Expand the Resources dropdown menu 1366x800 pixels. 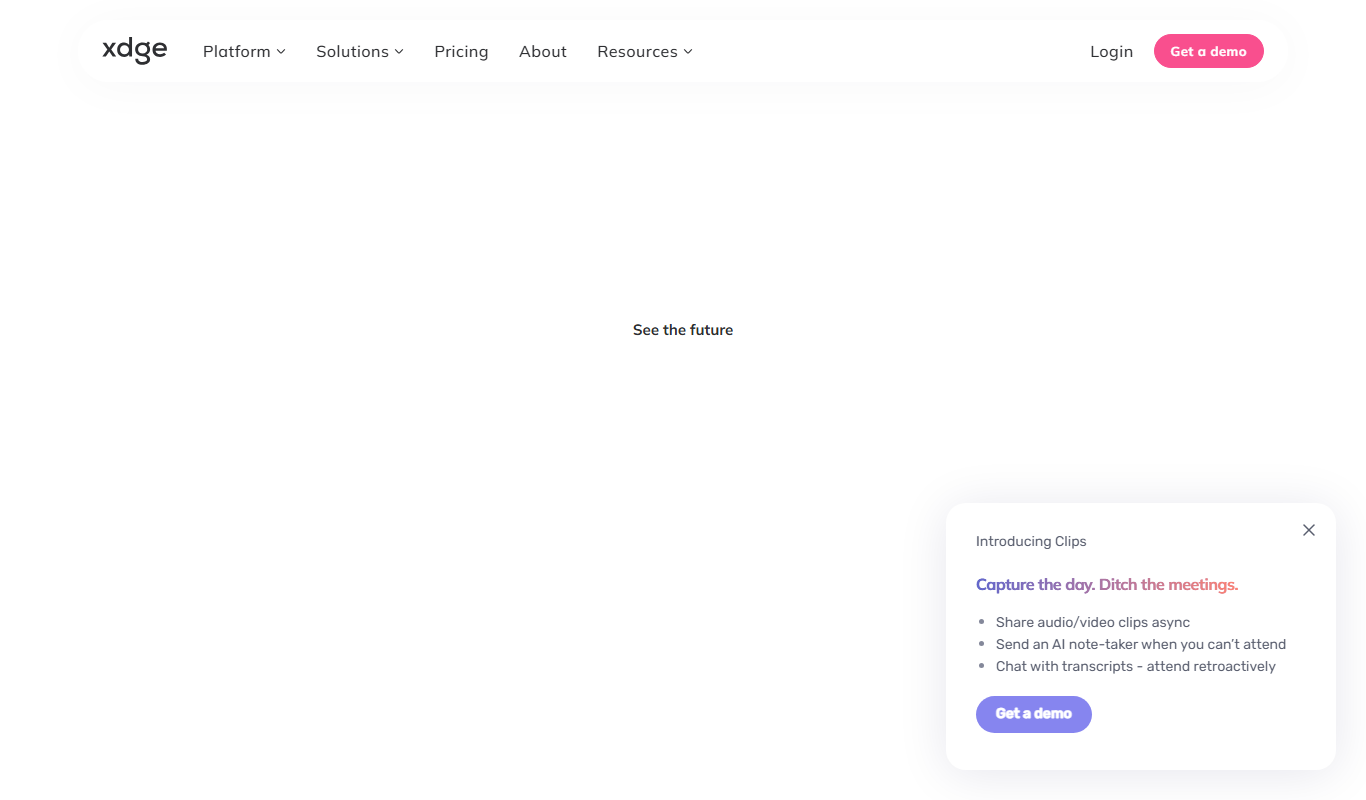[x=645, y=51]
